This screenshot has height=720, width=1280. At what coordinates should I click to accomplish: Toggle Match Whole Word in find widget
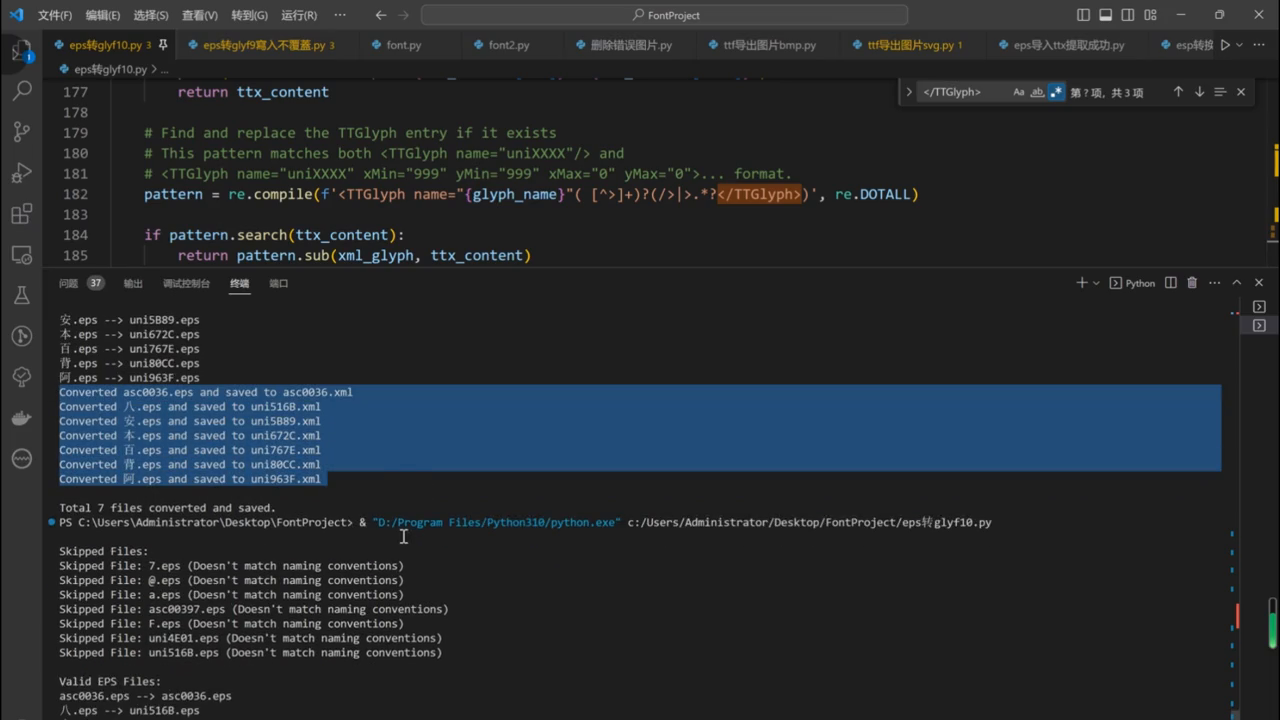[x=1037, y=92]
